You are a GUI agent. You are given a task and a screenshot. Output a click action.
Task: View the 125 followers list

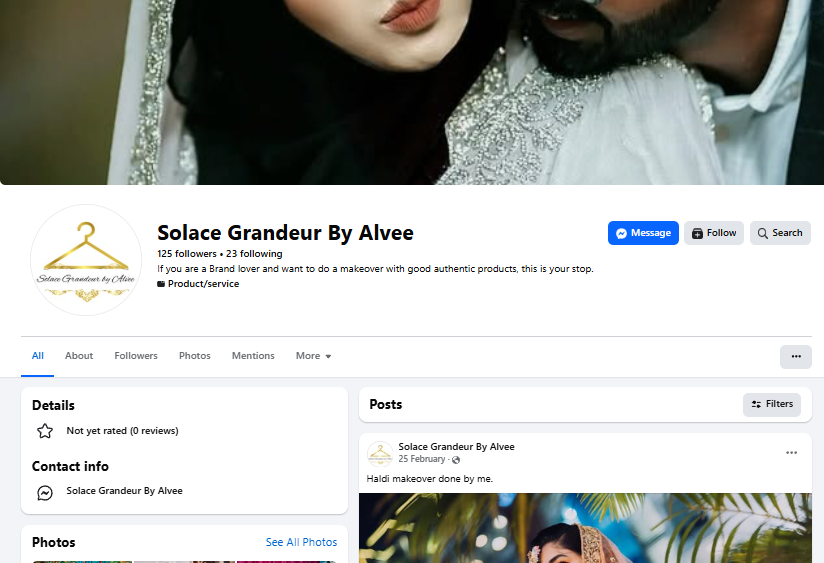[187, 254]
